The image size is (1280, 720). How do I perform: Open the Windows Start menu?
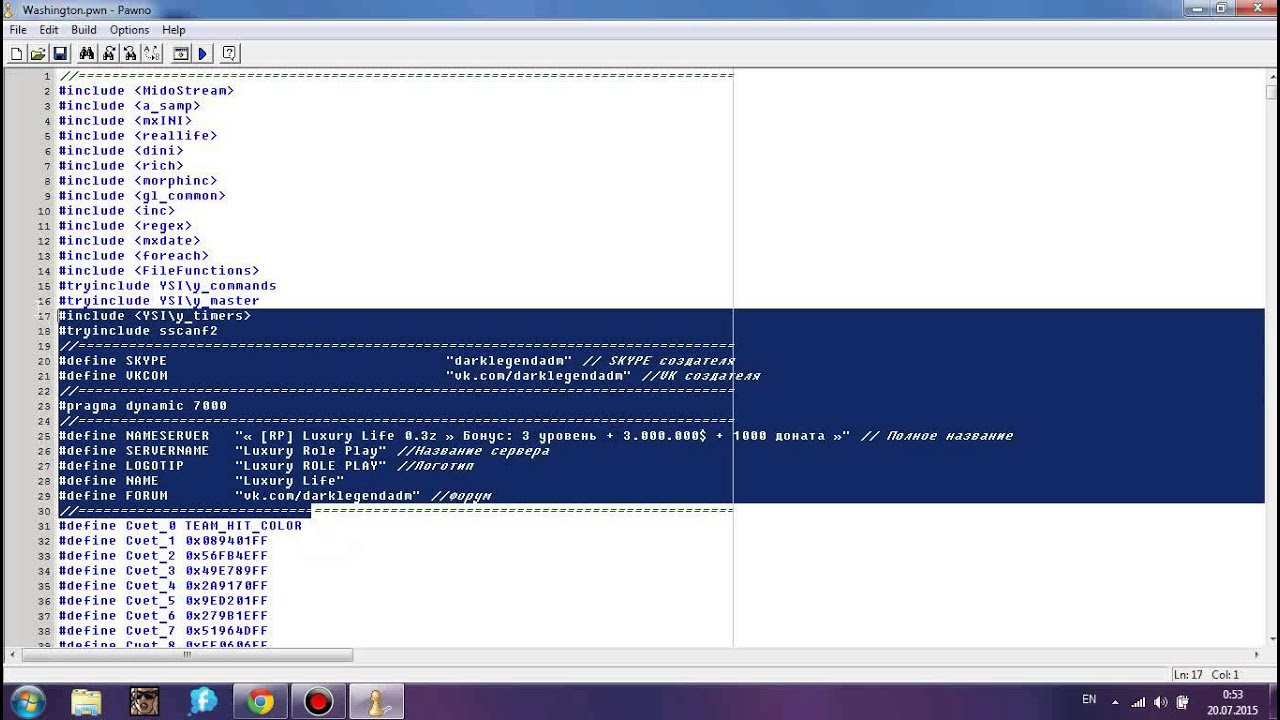27,701
